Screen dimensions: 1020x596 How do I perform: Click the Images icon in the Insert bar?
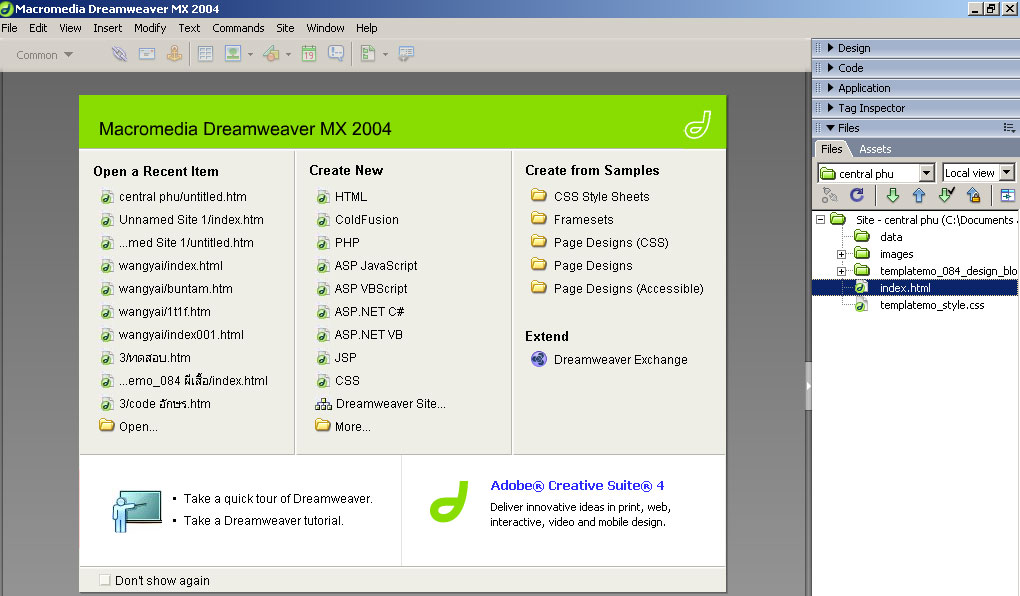click(232, 54)
